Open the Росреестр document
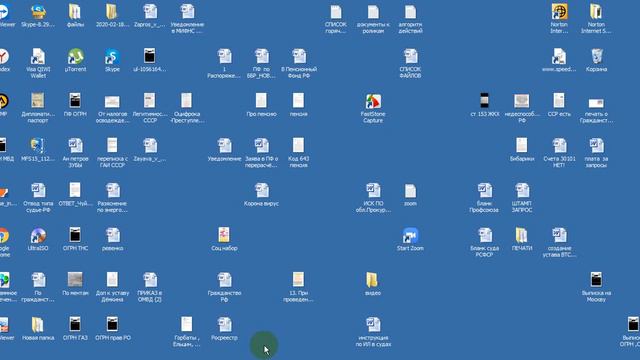640x360 pixels. coord(224,326)
